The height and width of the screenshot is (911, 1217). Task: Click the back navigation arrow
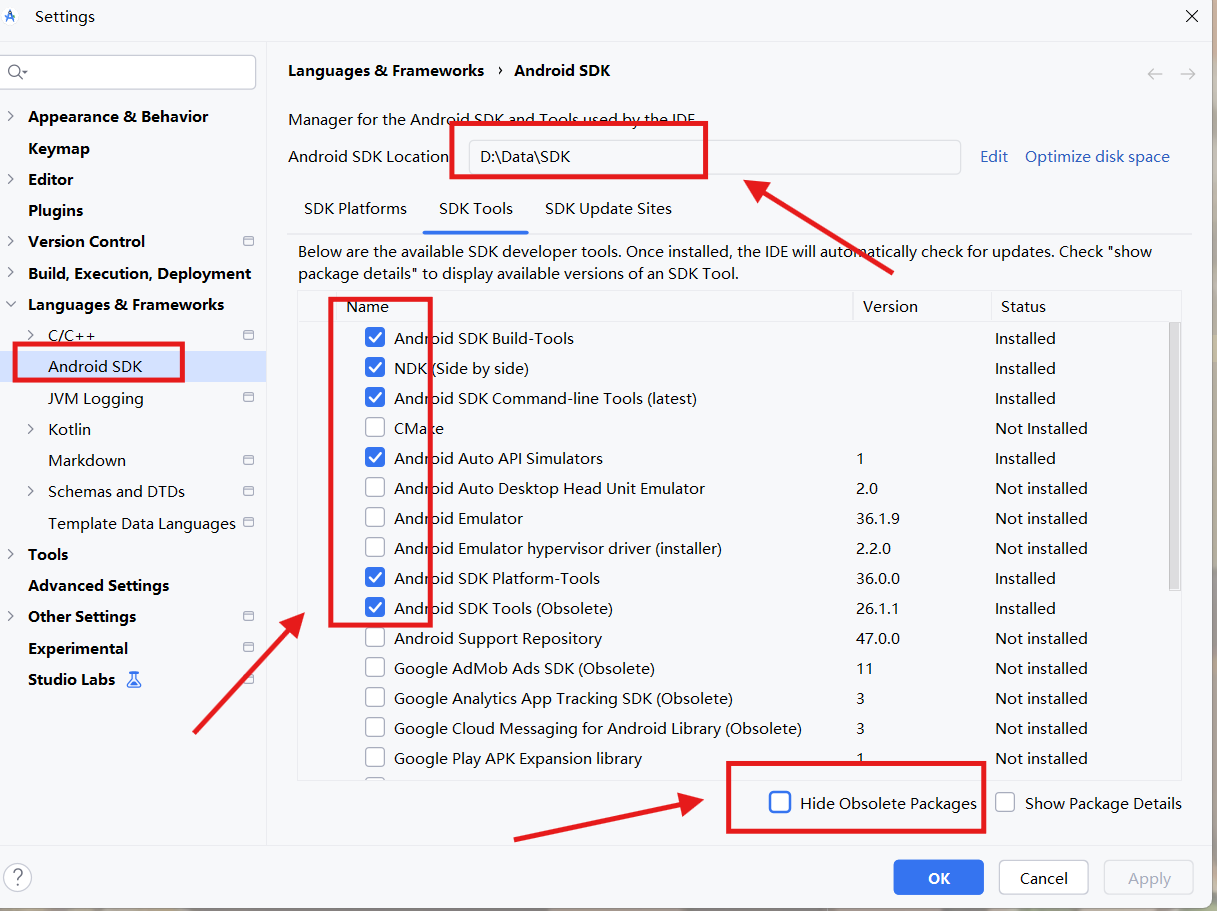(1155, 73)
